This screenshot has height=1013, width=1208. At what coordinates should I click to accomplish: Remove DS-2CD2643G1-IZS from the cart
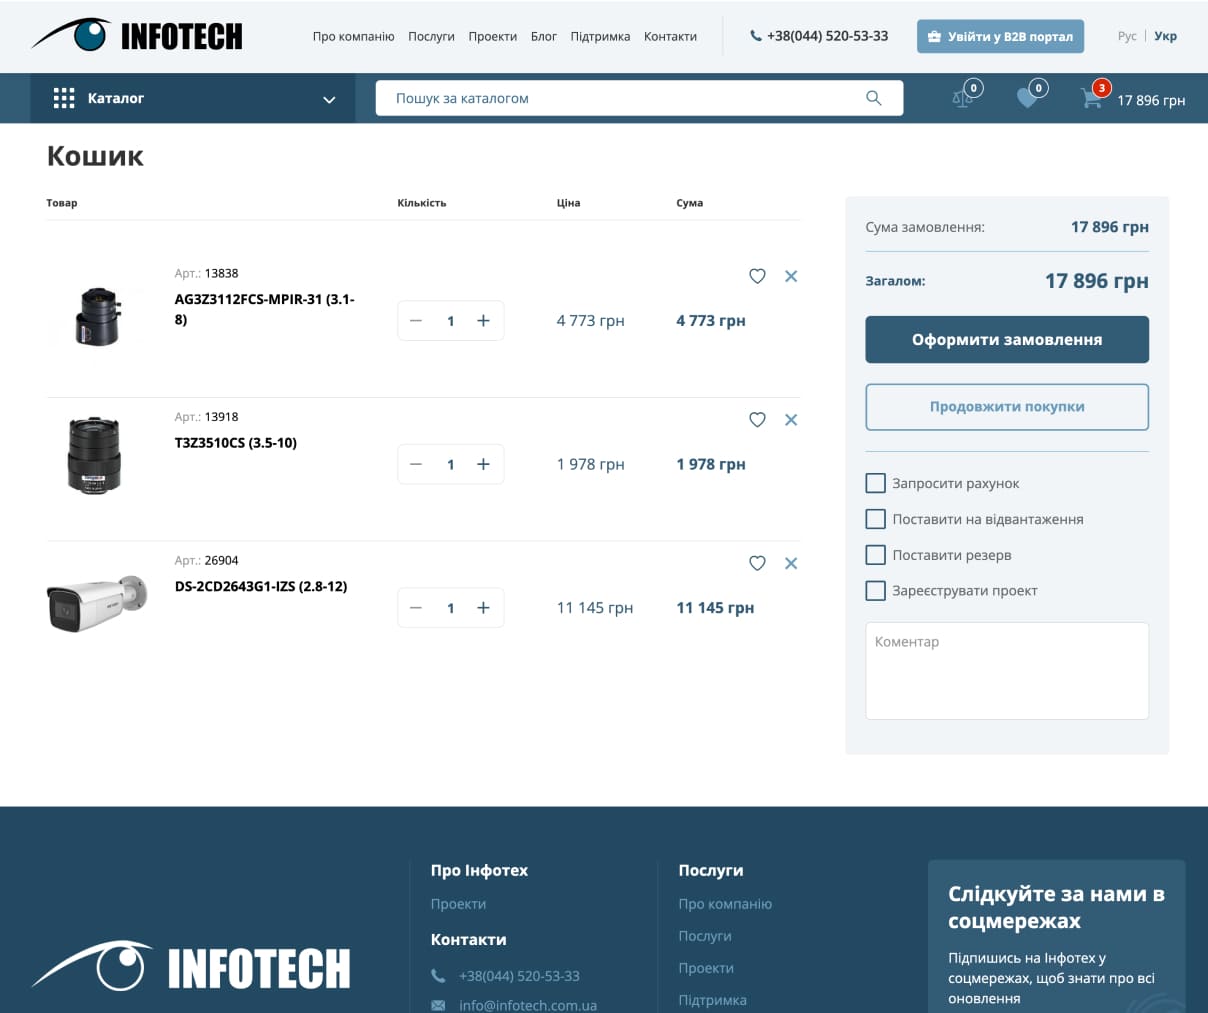(791, 564)
